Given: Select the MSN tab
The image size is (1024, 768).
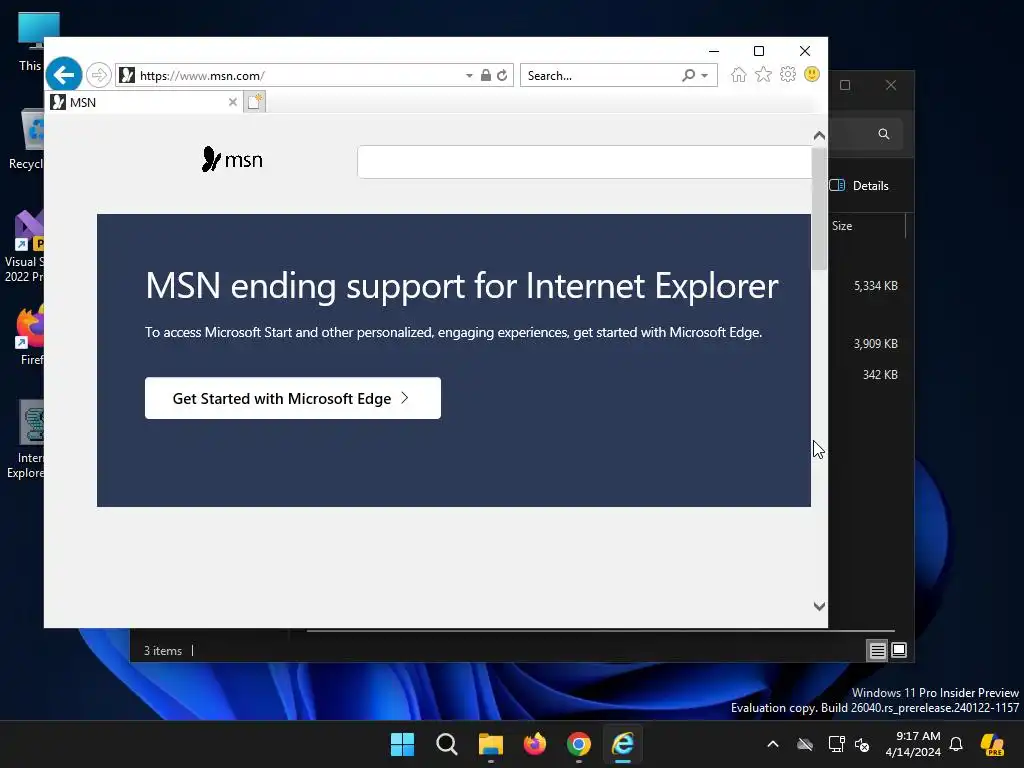Looking at the screenshot, I should point(144,102).
